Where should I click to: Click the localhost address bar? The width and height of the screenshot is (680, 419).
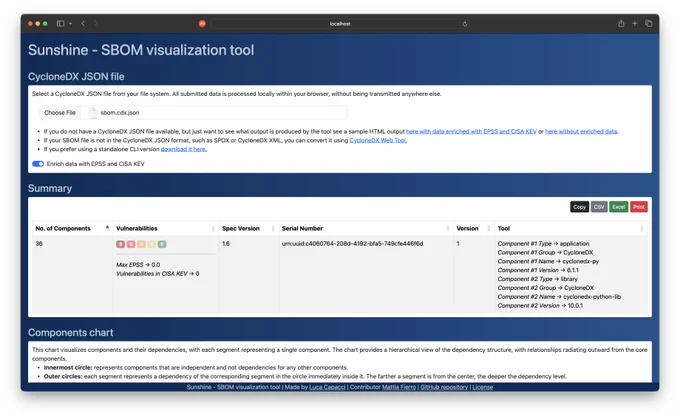(340, 24)
